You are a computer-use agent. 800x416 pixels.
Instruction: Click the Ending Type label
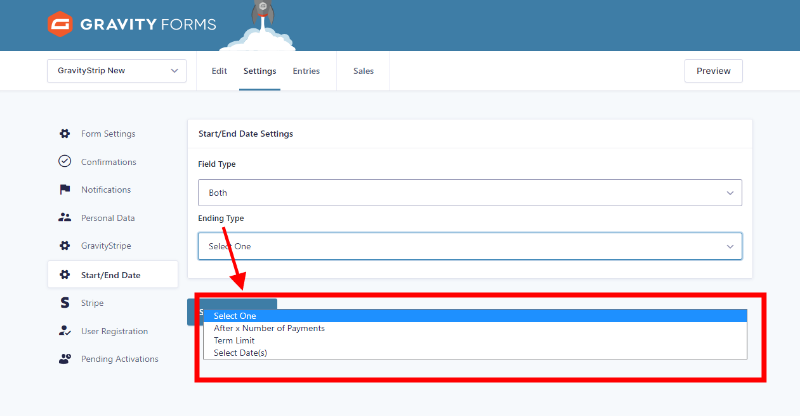(x=221, y=218)
